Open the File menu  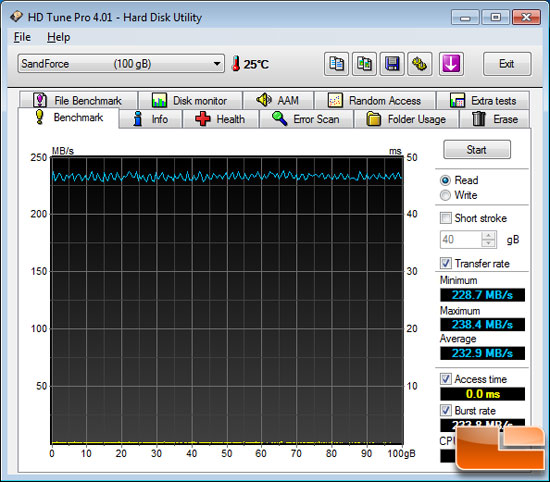(22, 37)
